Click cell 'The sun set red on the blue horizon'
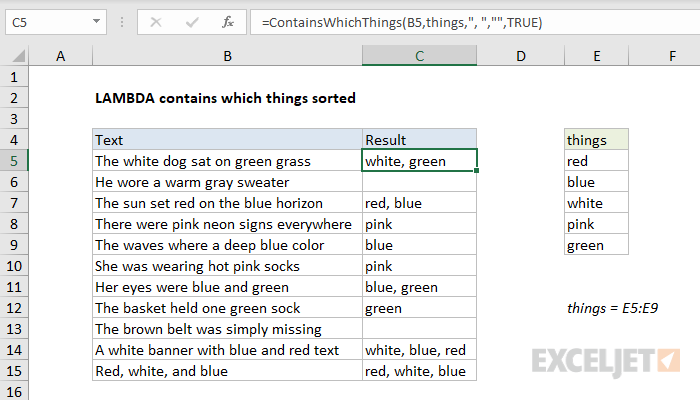The height and width of the screenshot is (400, 700). coord(227,203)
